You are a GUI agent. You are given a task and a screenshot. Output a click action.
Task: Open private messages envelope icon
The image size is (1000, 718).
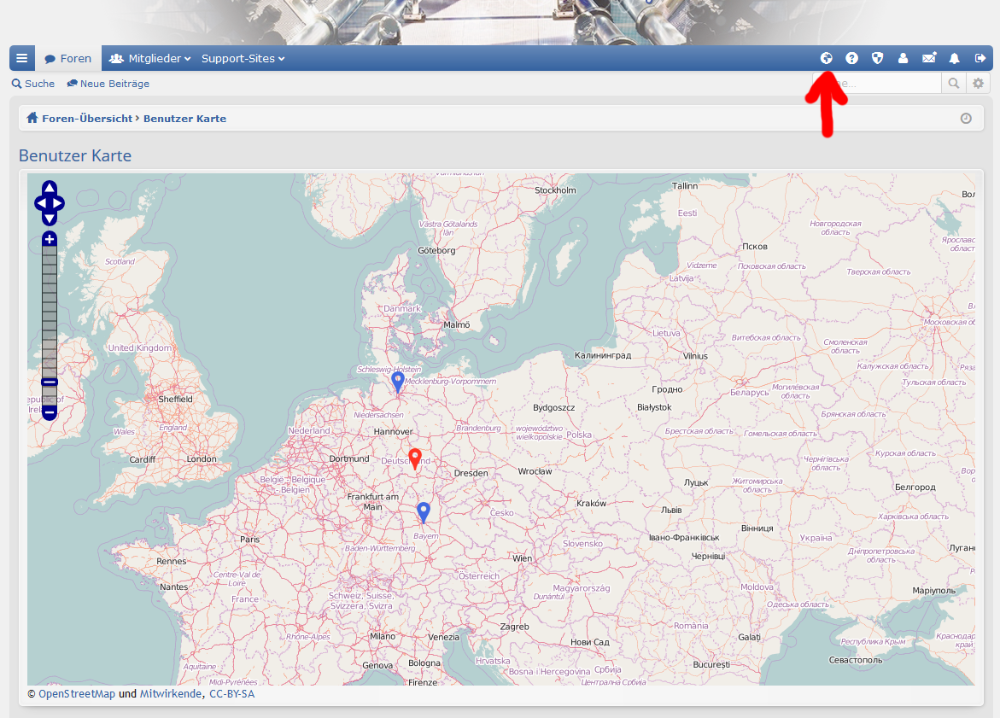click(929, 58)
